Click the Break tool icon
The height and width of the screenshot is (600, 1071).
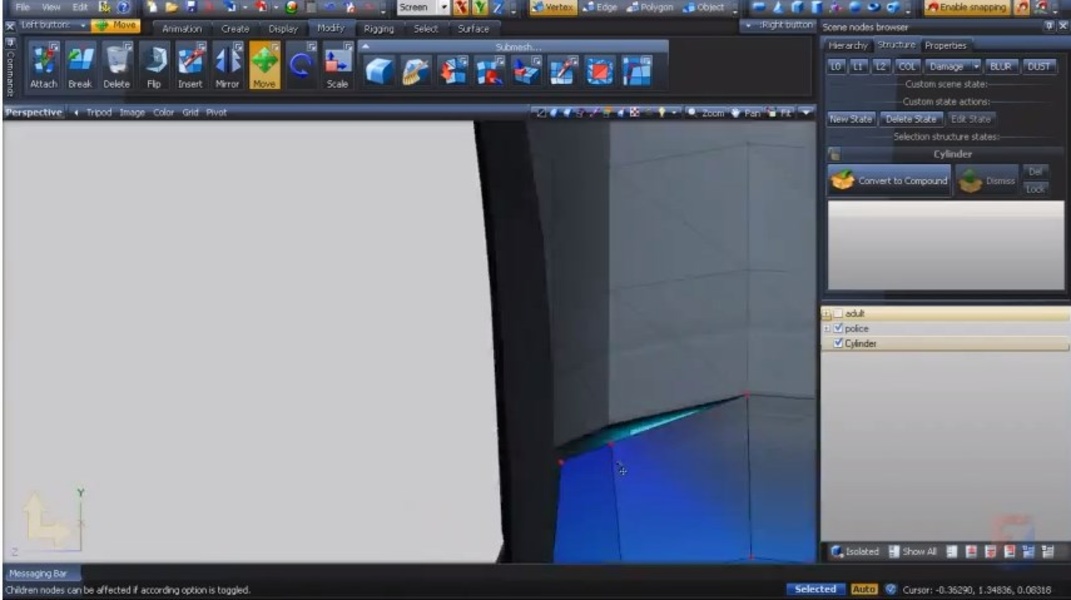click(x=80, y=65)
